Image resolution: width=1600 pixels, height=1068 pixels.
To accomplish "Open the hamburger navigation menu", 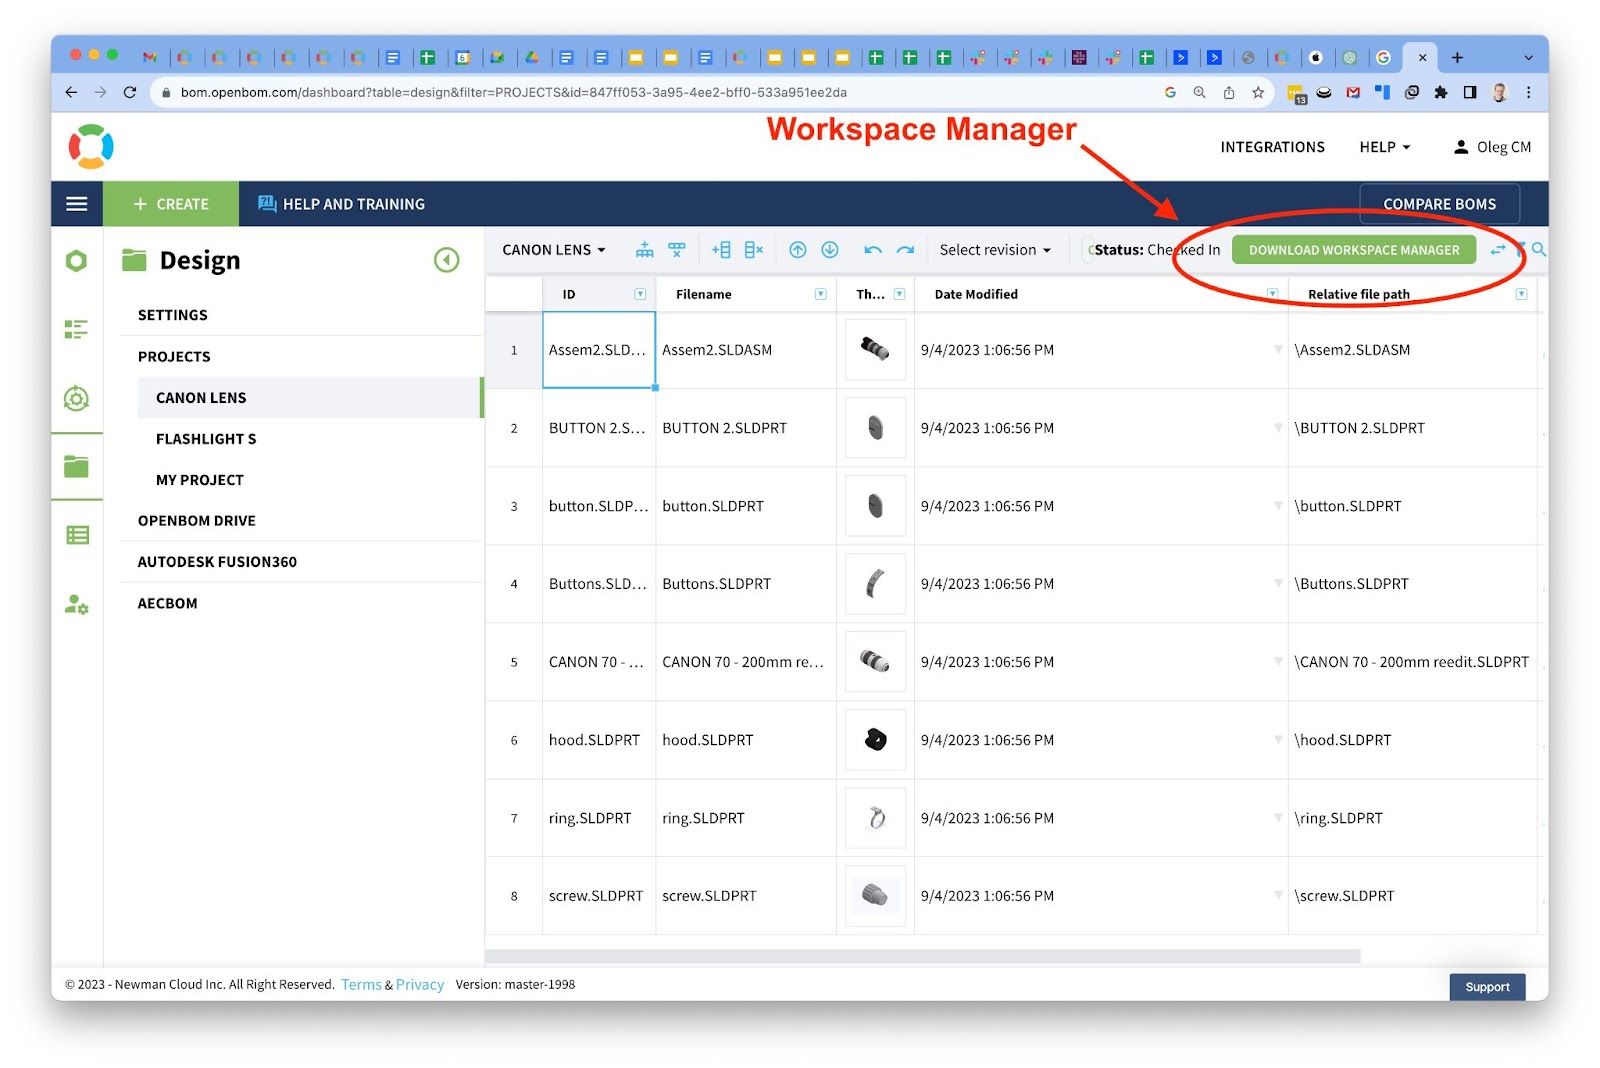I will point(77,204).
